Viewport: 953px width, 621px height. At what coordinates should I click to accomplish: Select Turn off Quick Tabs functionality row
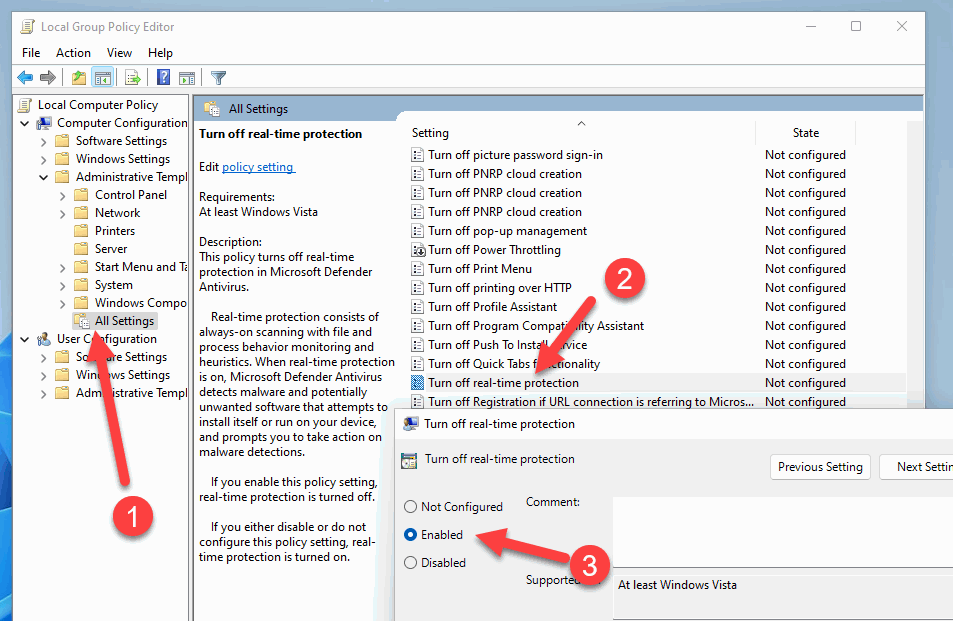click(x=658, y=364)
